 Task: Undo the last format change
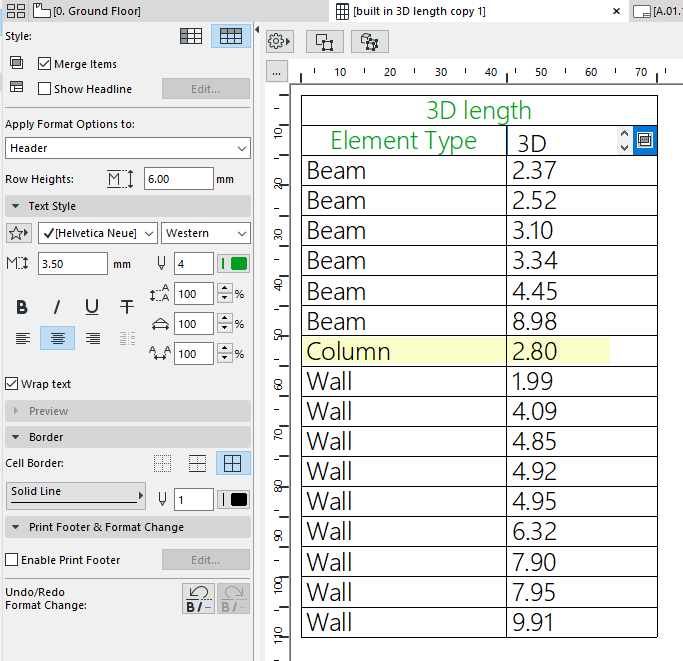pyautogui.click(x=196, y=598)
